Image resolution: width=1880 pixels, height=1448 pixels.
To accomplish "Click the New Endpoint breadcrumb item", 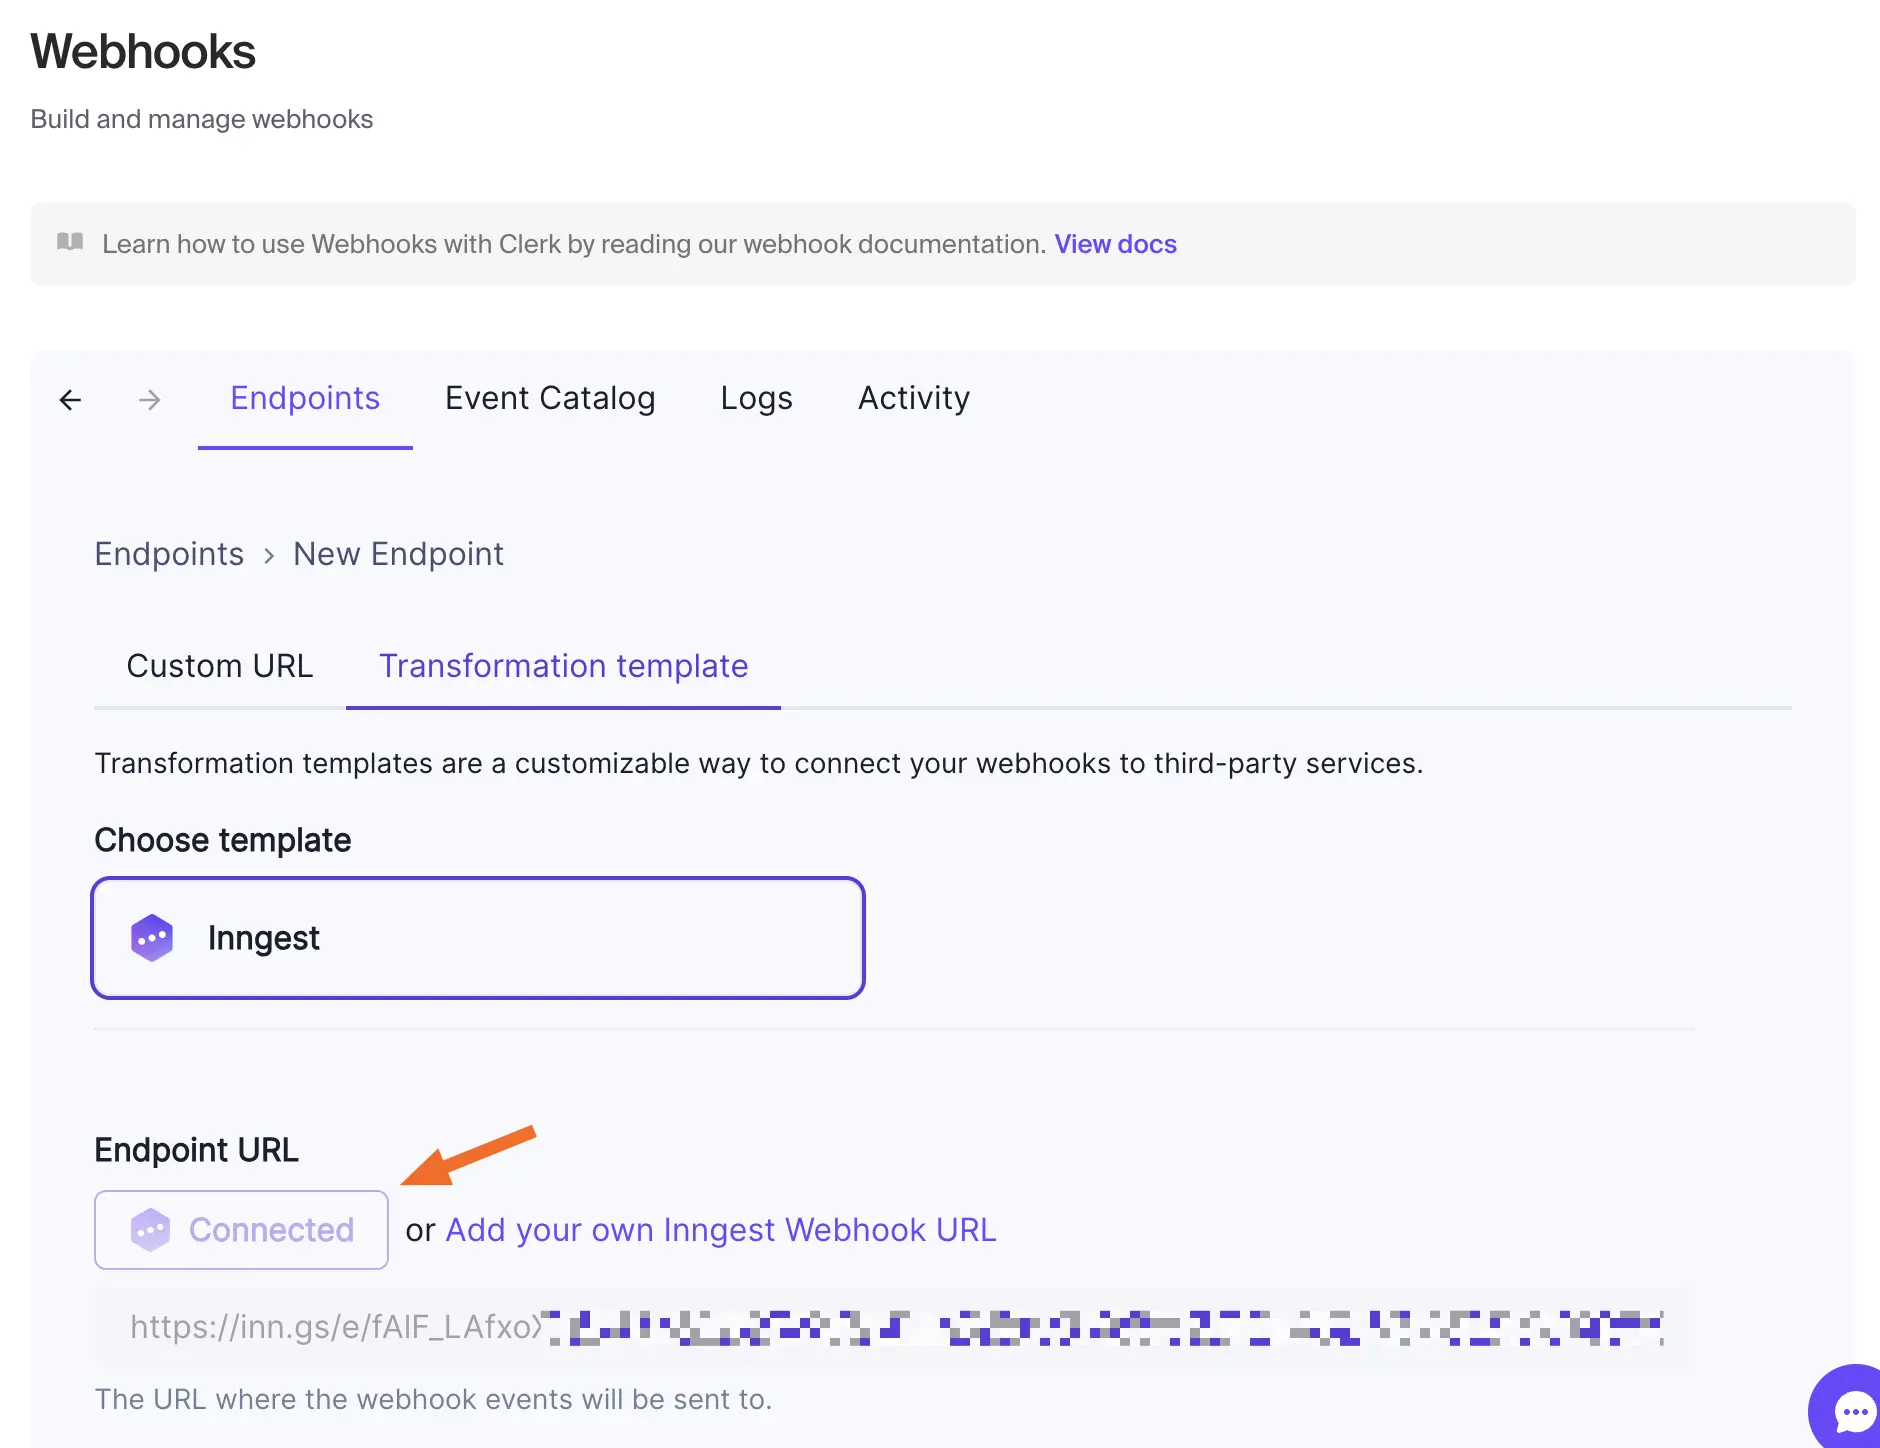I will point(398,553).
